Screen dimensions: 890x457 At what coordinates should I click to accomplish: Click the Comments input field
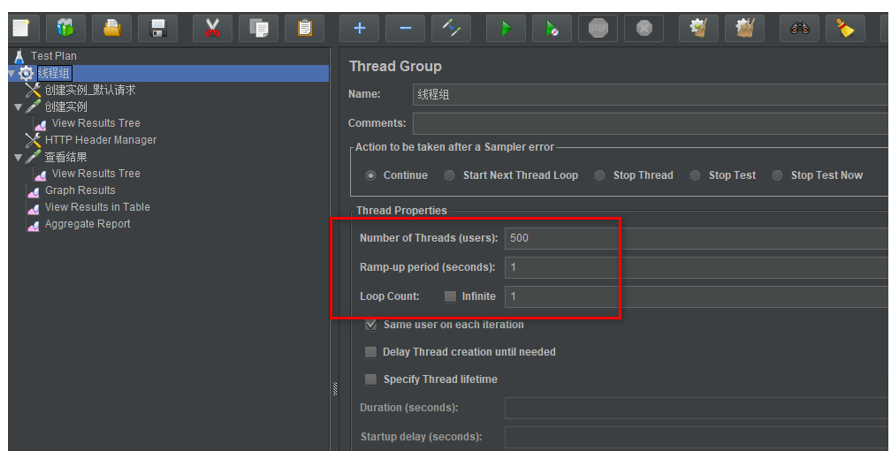pos(650,123)
